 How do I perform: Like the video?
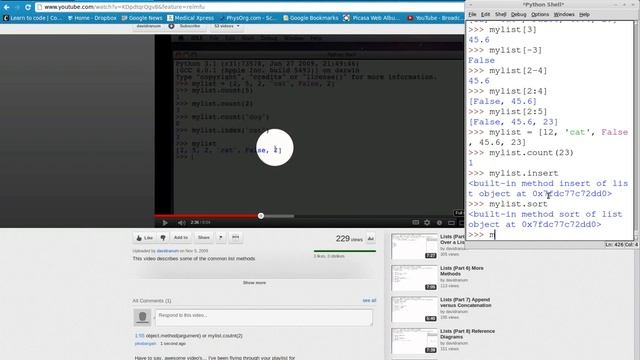[x=144, y=238]
